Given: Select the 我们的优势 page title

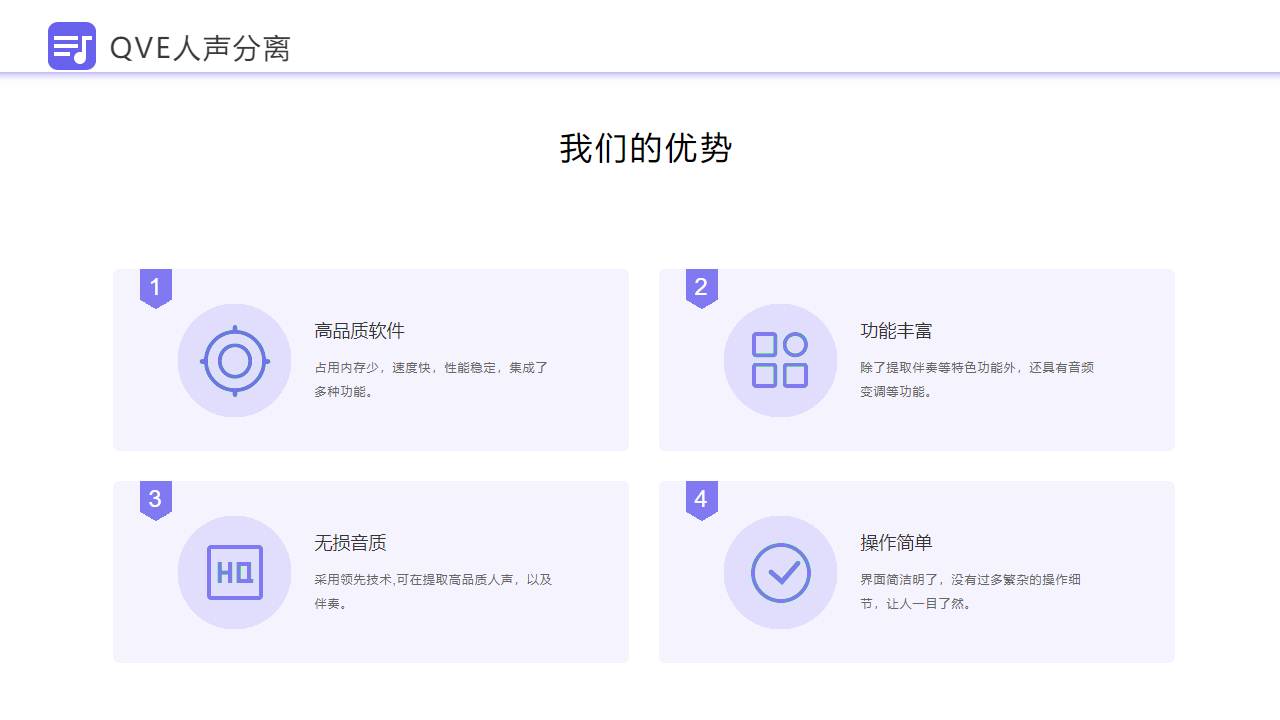Looking at the screenshot, I should [646, 147].
